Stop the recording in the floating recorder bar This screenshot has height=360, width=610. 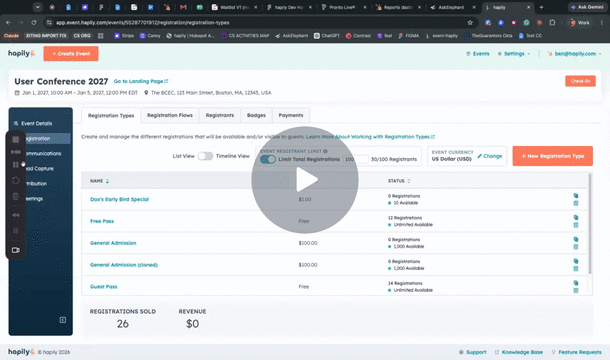16,139
